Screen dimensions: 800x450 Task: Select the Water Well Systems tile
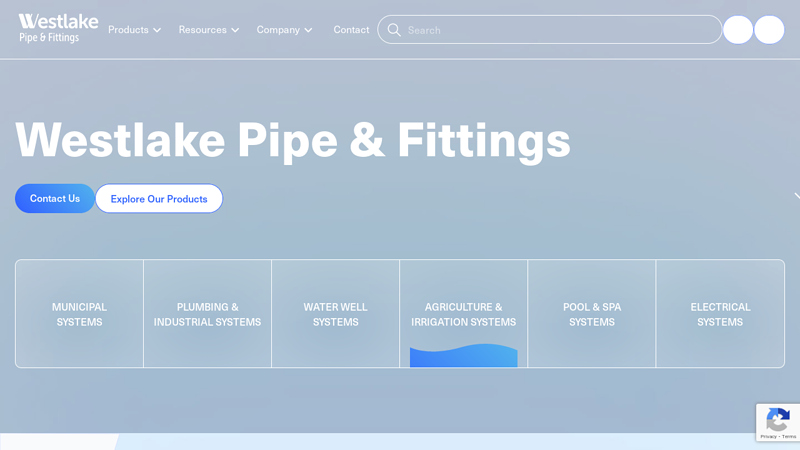336,314
